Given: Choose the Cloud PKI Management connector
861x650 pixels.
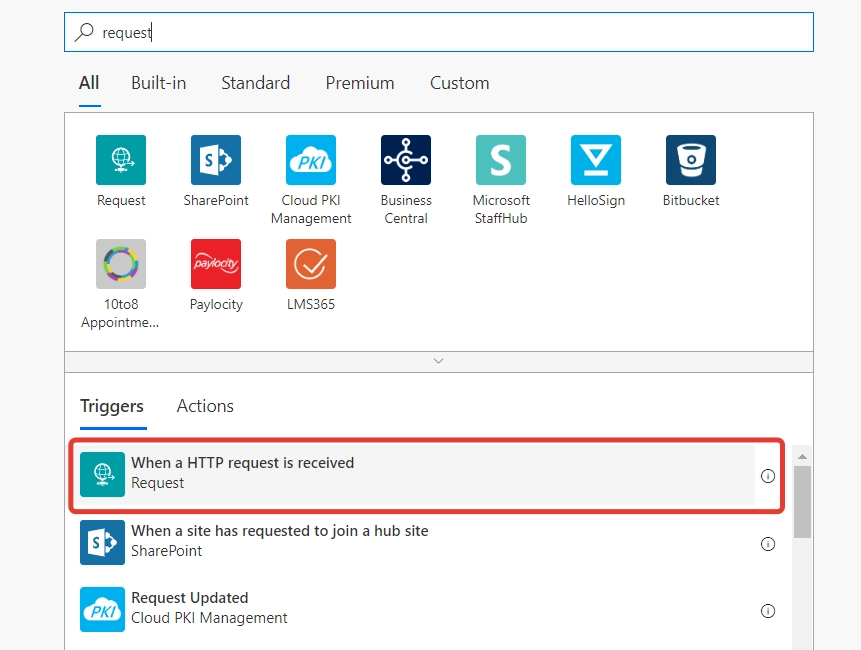Looking at the screenshot, I should pyautogui.click(x=311, y=160).
